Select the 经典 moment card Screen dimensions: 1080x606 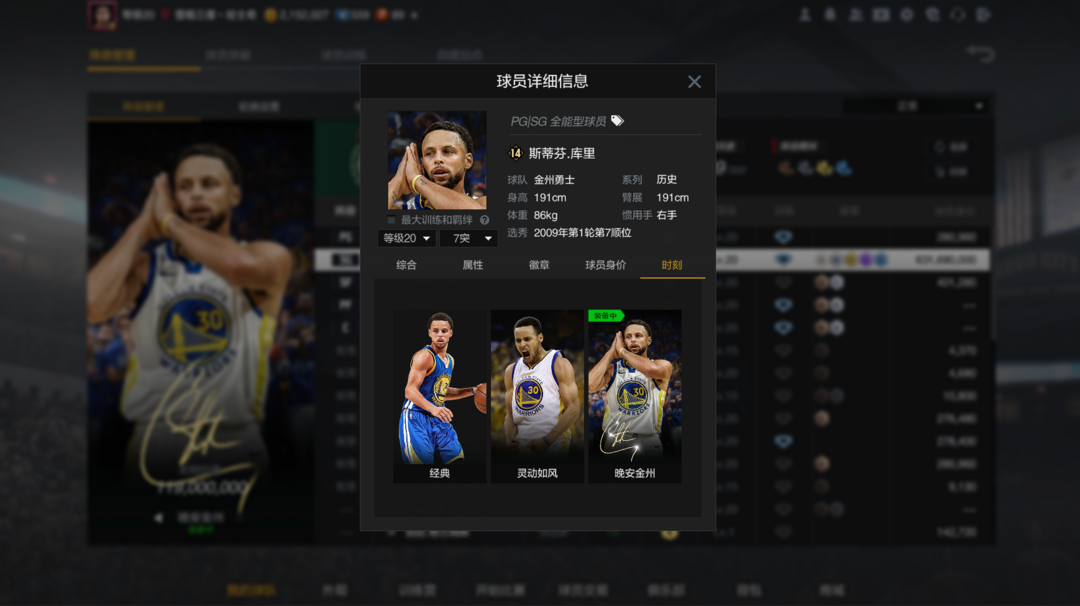pyautogui.click(x=439, y=396)
